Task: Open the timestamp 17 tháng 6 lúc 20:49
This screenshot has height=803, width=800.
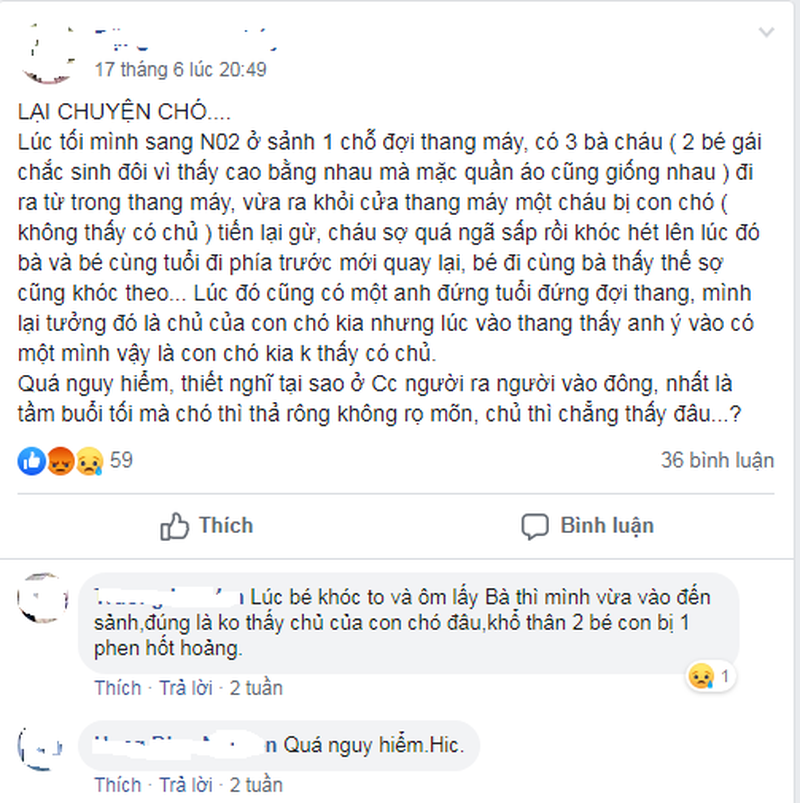Action: (180, 70)
